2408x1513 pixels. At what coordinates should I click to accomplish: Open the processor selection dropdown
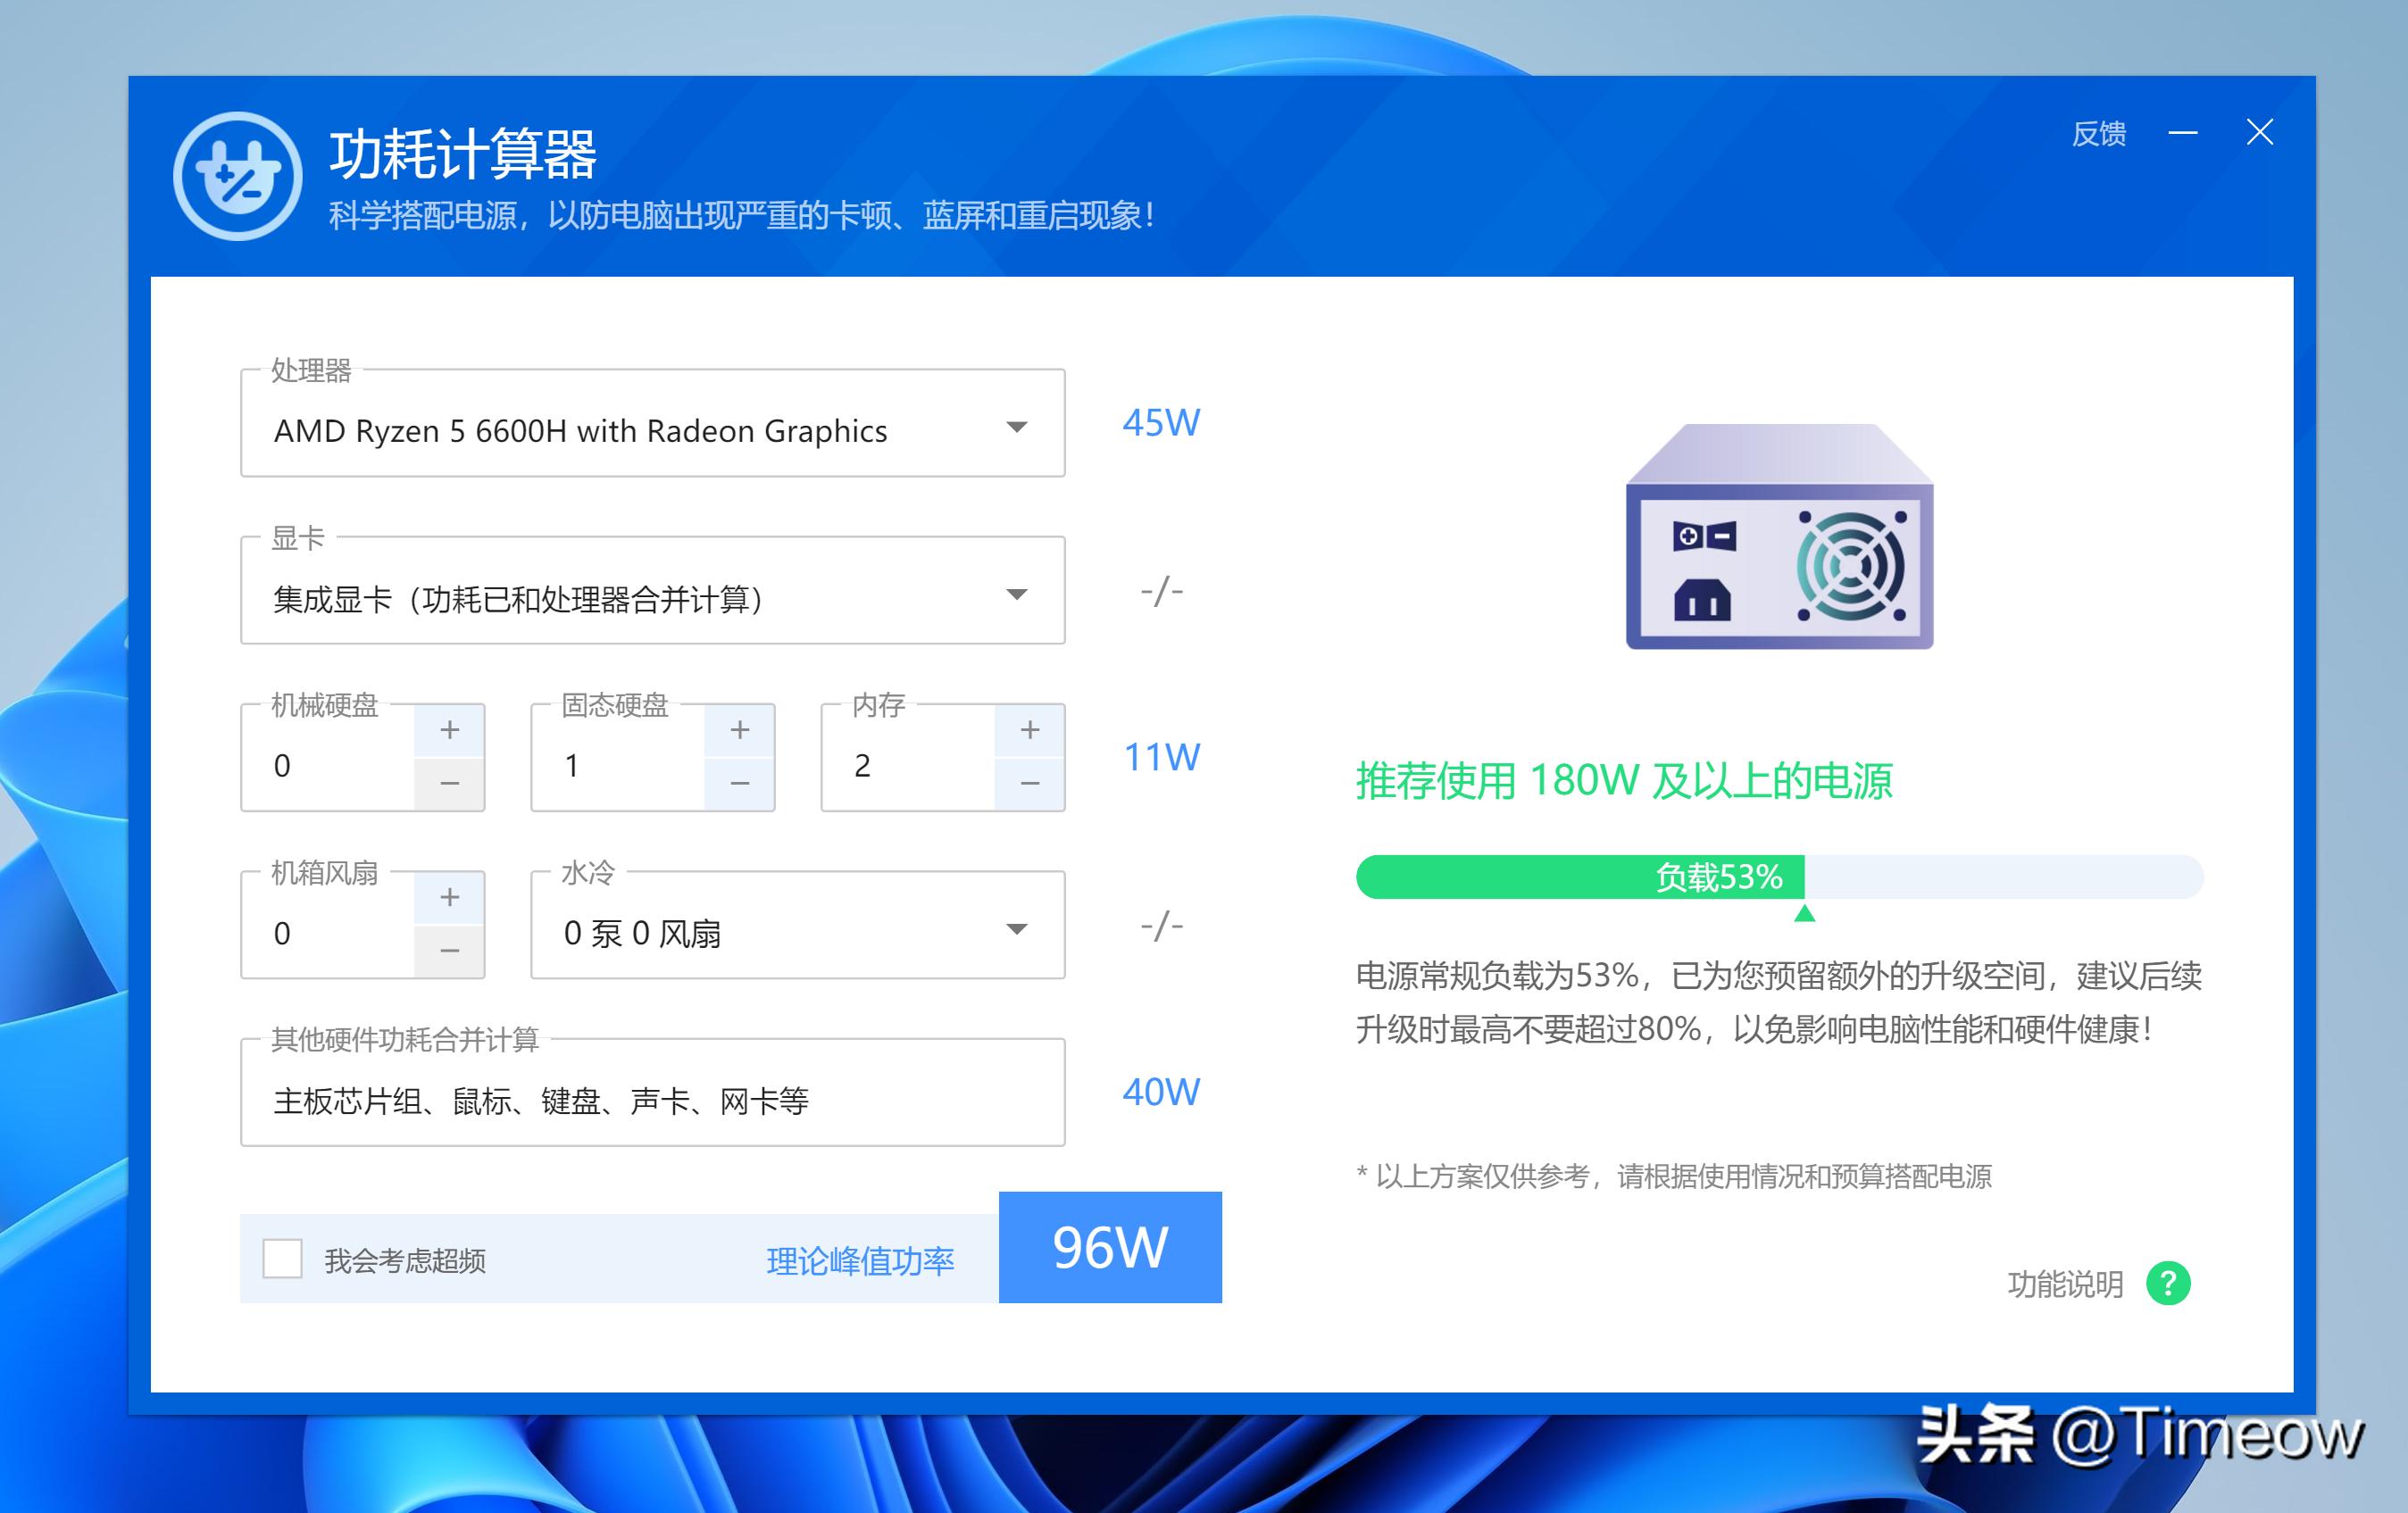coord(1016,428)
